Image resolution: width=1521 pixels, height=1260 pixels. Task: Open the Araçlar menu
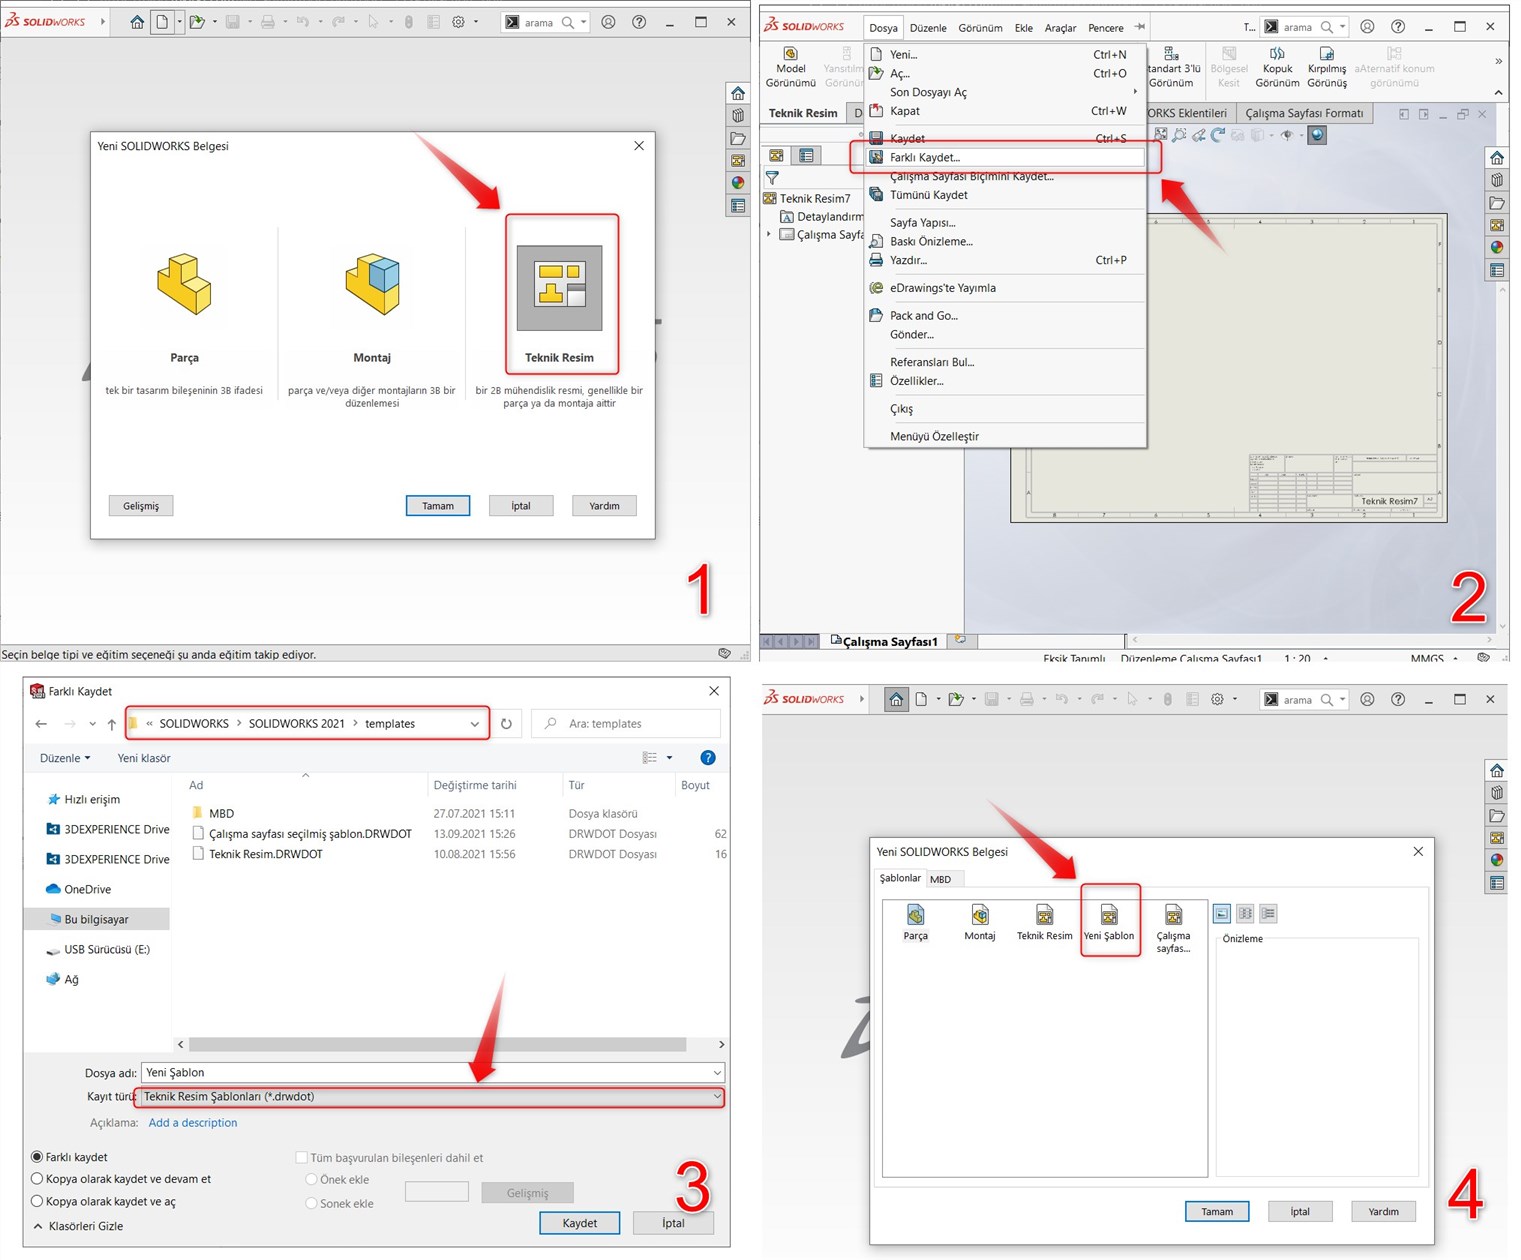[x=1060, y=28]
